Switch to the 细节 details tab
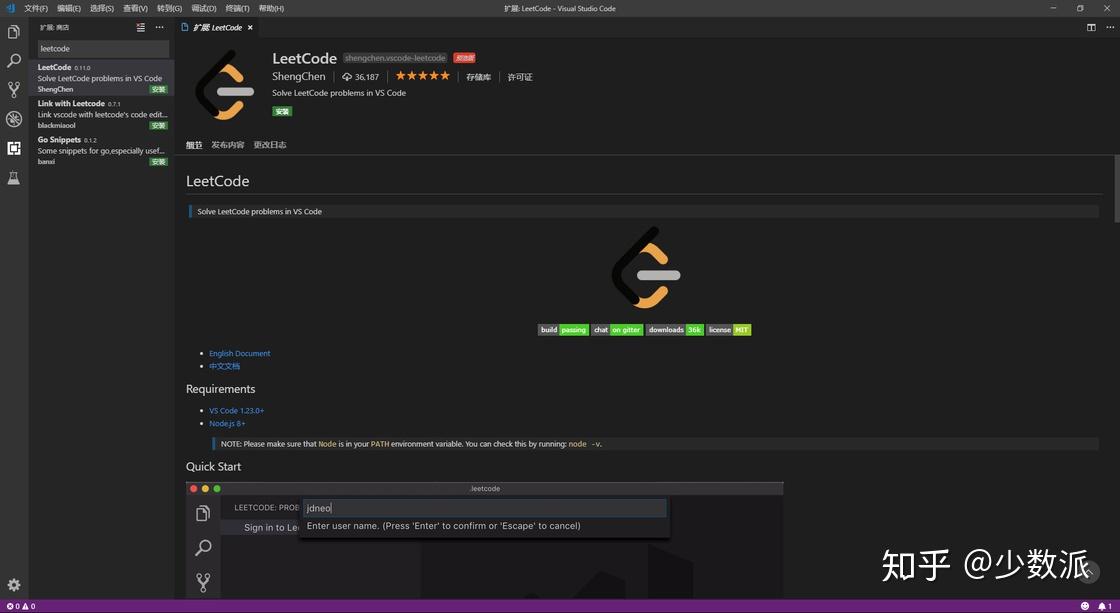 tap(194, 144)
